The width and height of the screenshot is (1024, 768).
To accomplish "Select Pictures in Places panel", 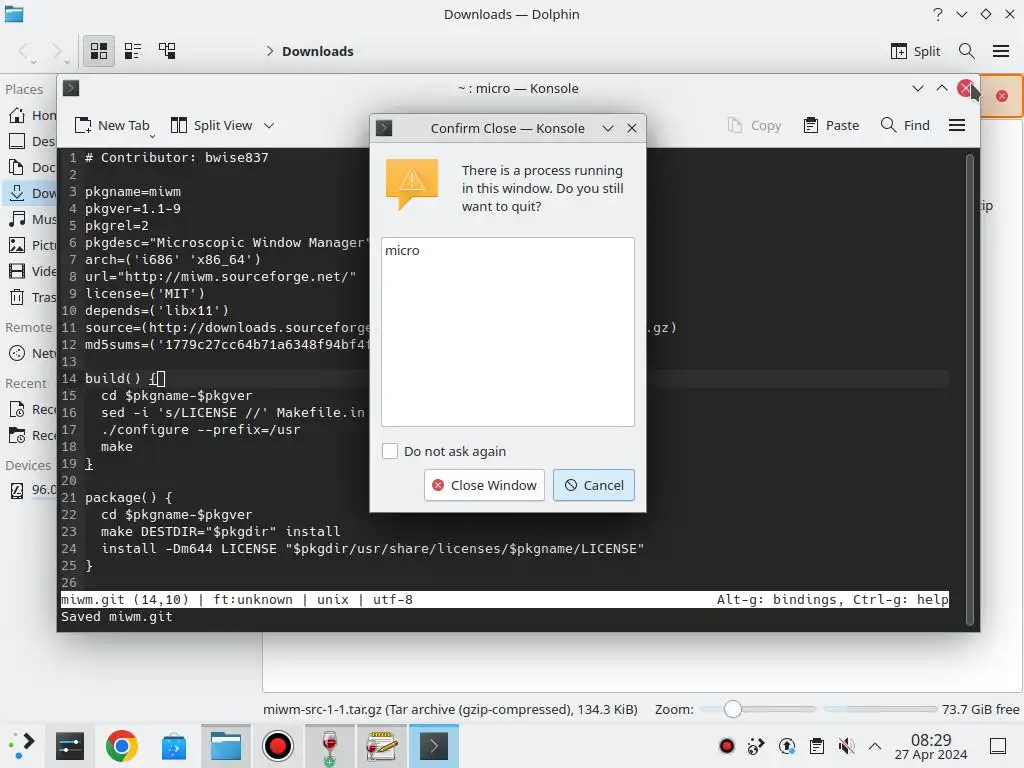I will coord(31,245).
